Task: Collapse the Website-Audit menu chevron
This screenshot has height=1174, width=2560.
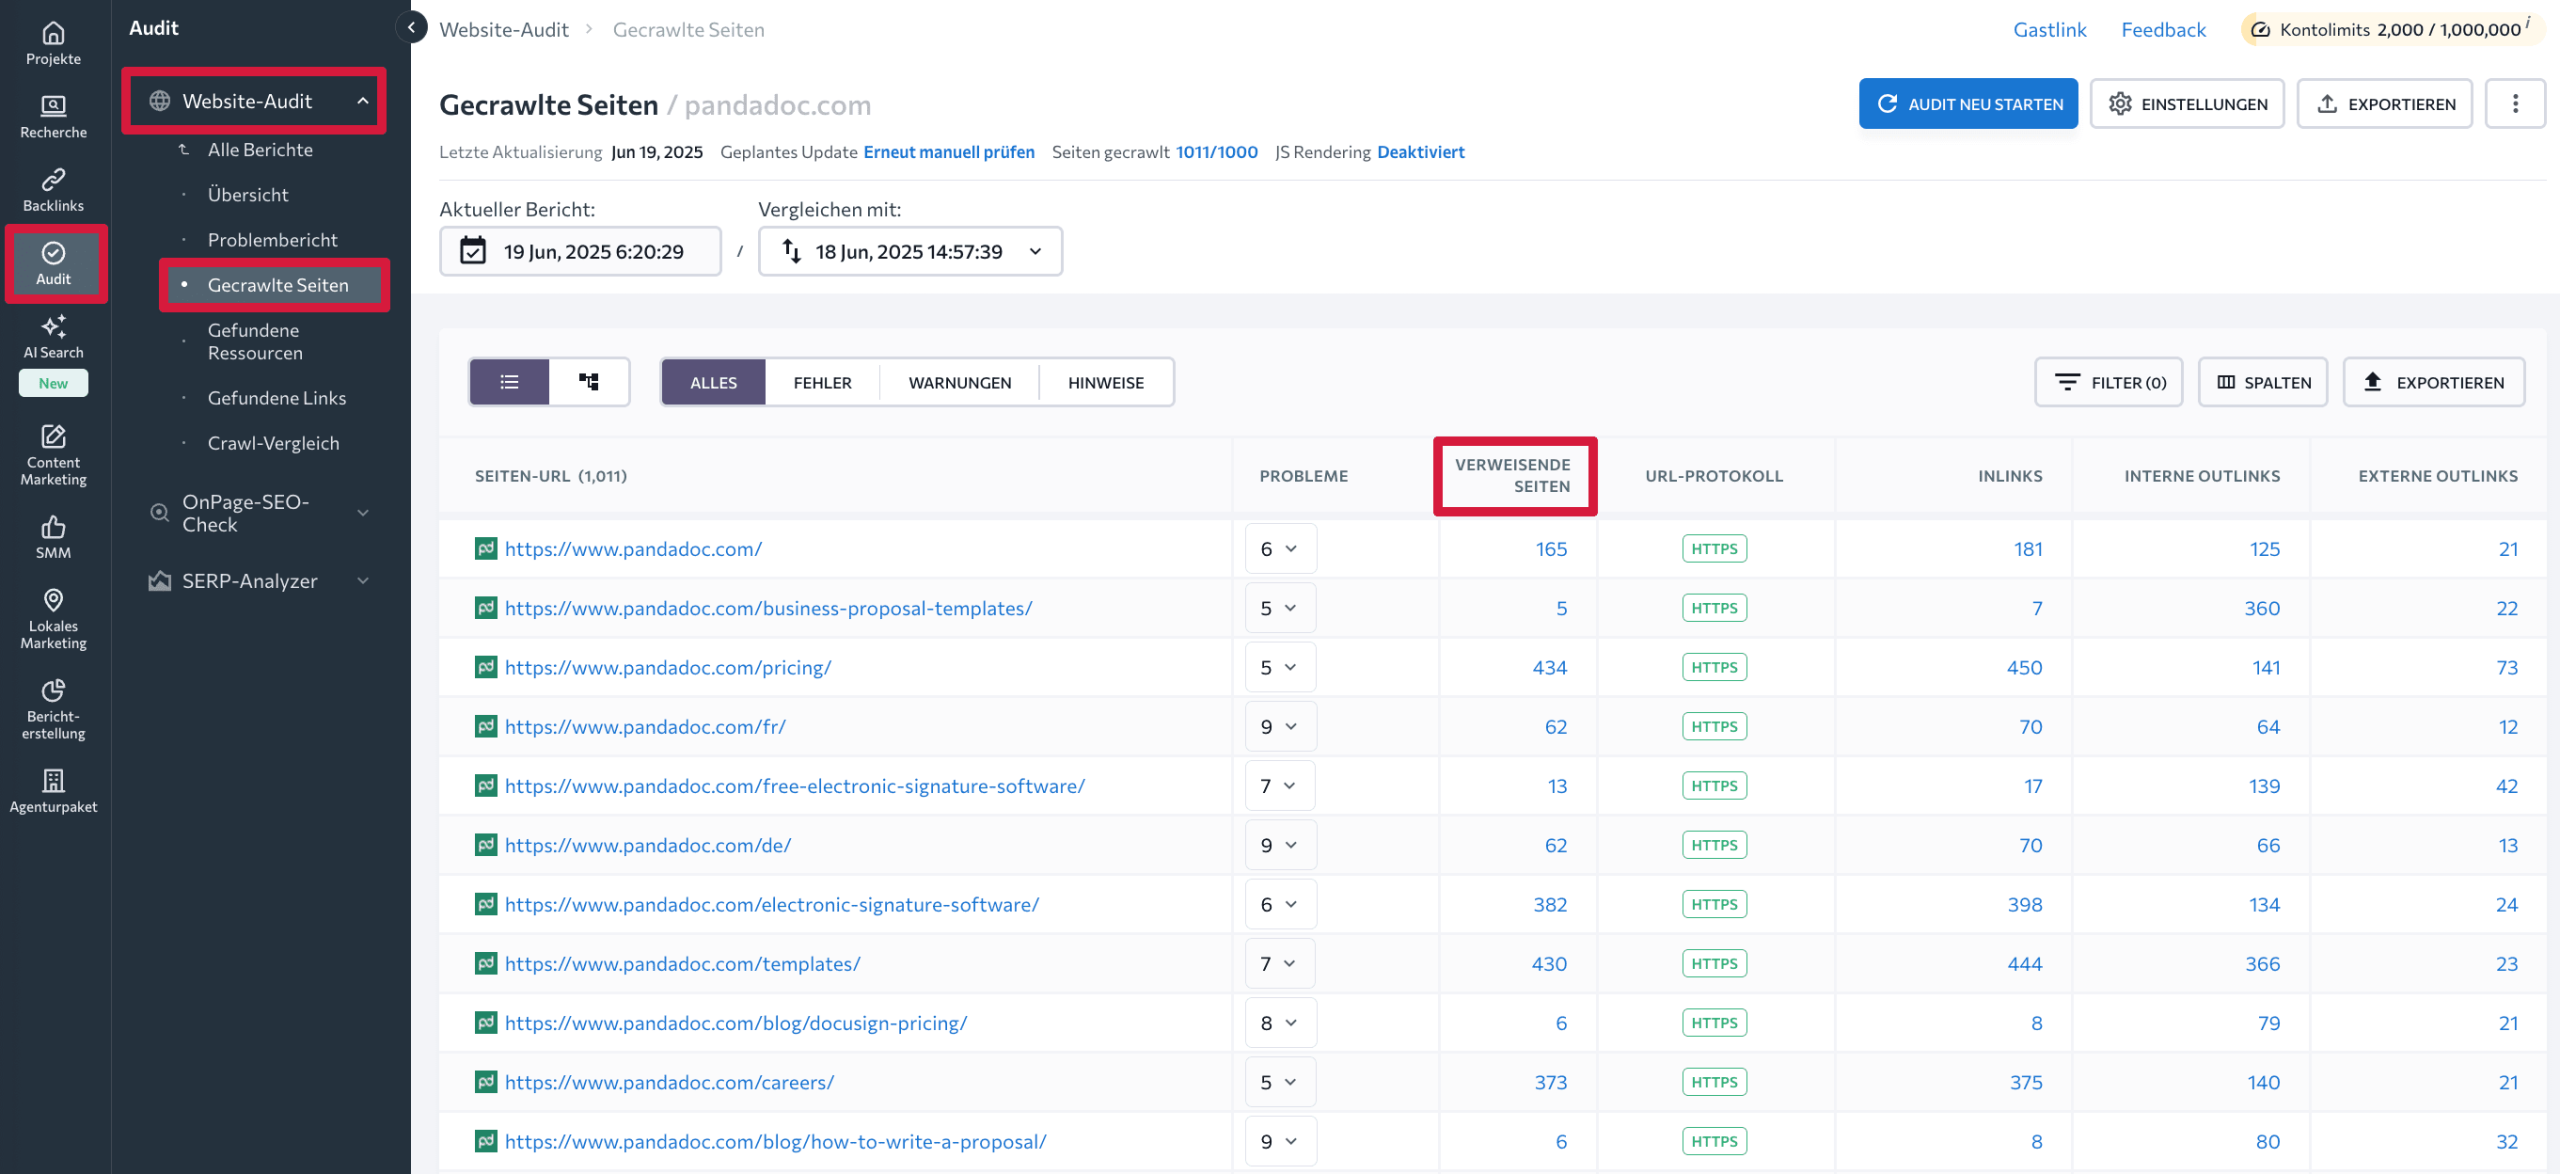Action: click(363, 101)
